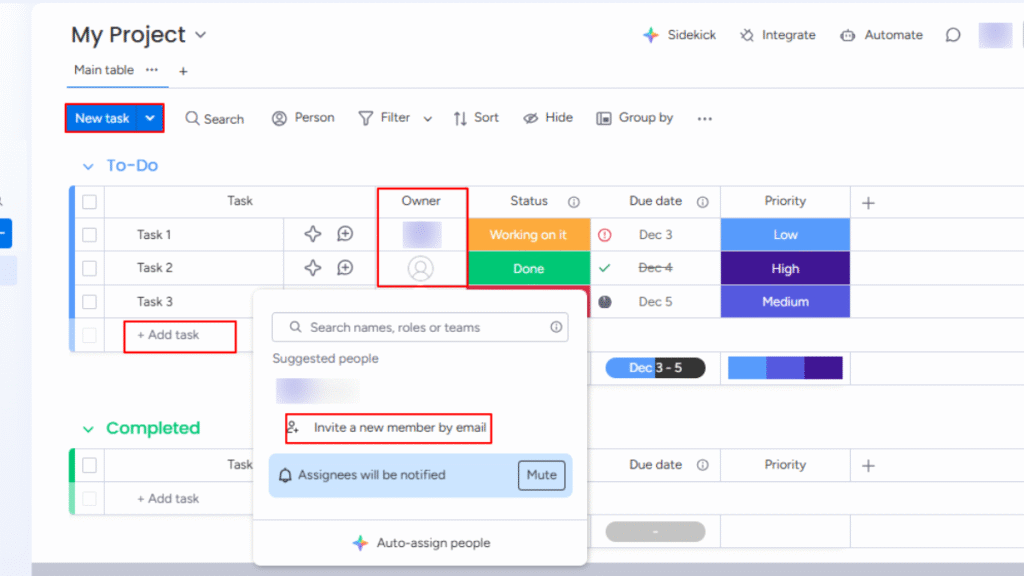Invite a new member by email
1024x576 pixels.
pos(388,428)
